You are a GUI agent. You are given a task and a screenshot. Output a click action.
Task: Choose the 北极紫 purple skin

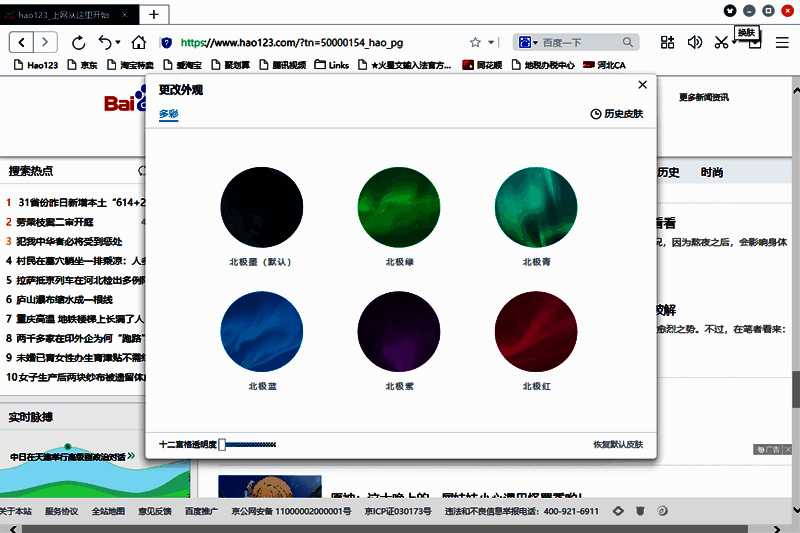point(399,332)
